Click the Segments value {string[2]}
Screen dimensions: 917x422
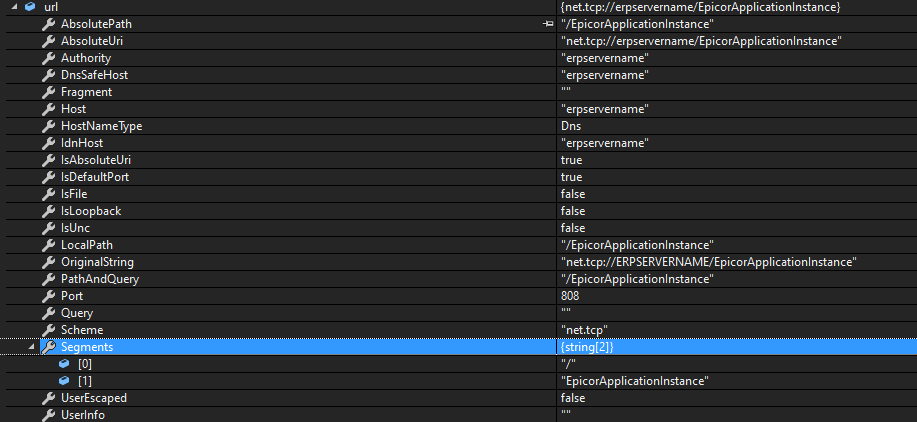(587, 347)
